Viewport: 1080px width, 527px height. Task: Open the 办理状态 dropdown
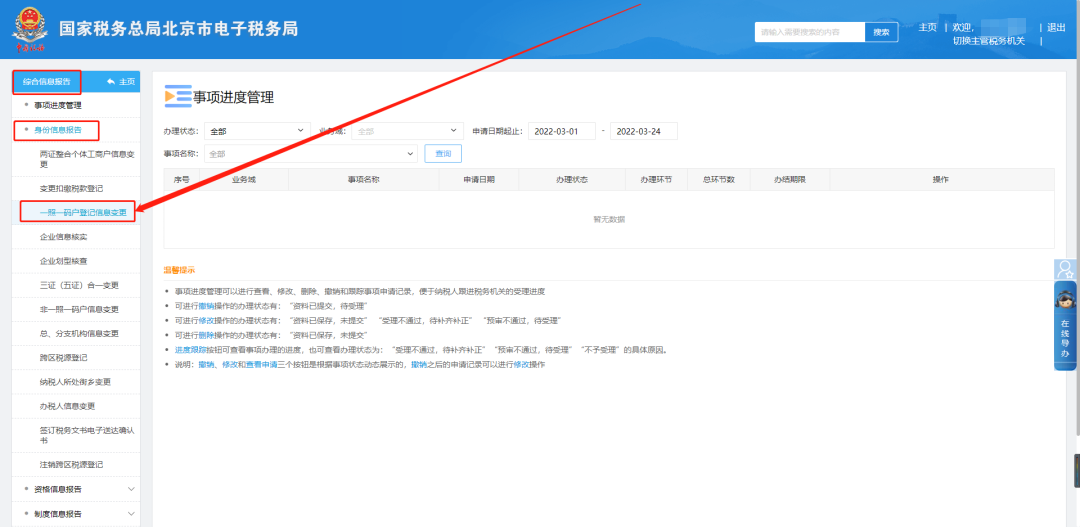258,131
